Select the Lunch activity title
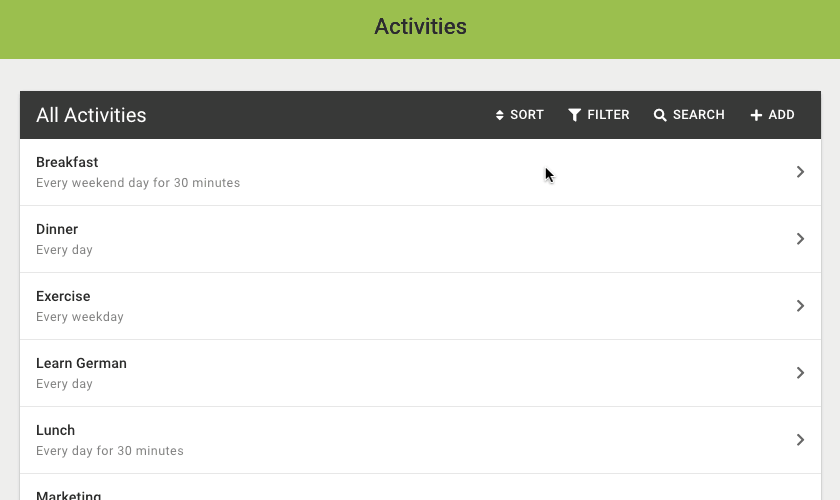The height and width of the screenshot is (500, 840). (x=56, y=430)
